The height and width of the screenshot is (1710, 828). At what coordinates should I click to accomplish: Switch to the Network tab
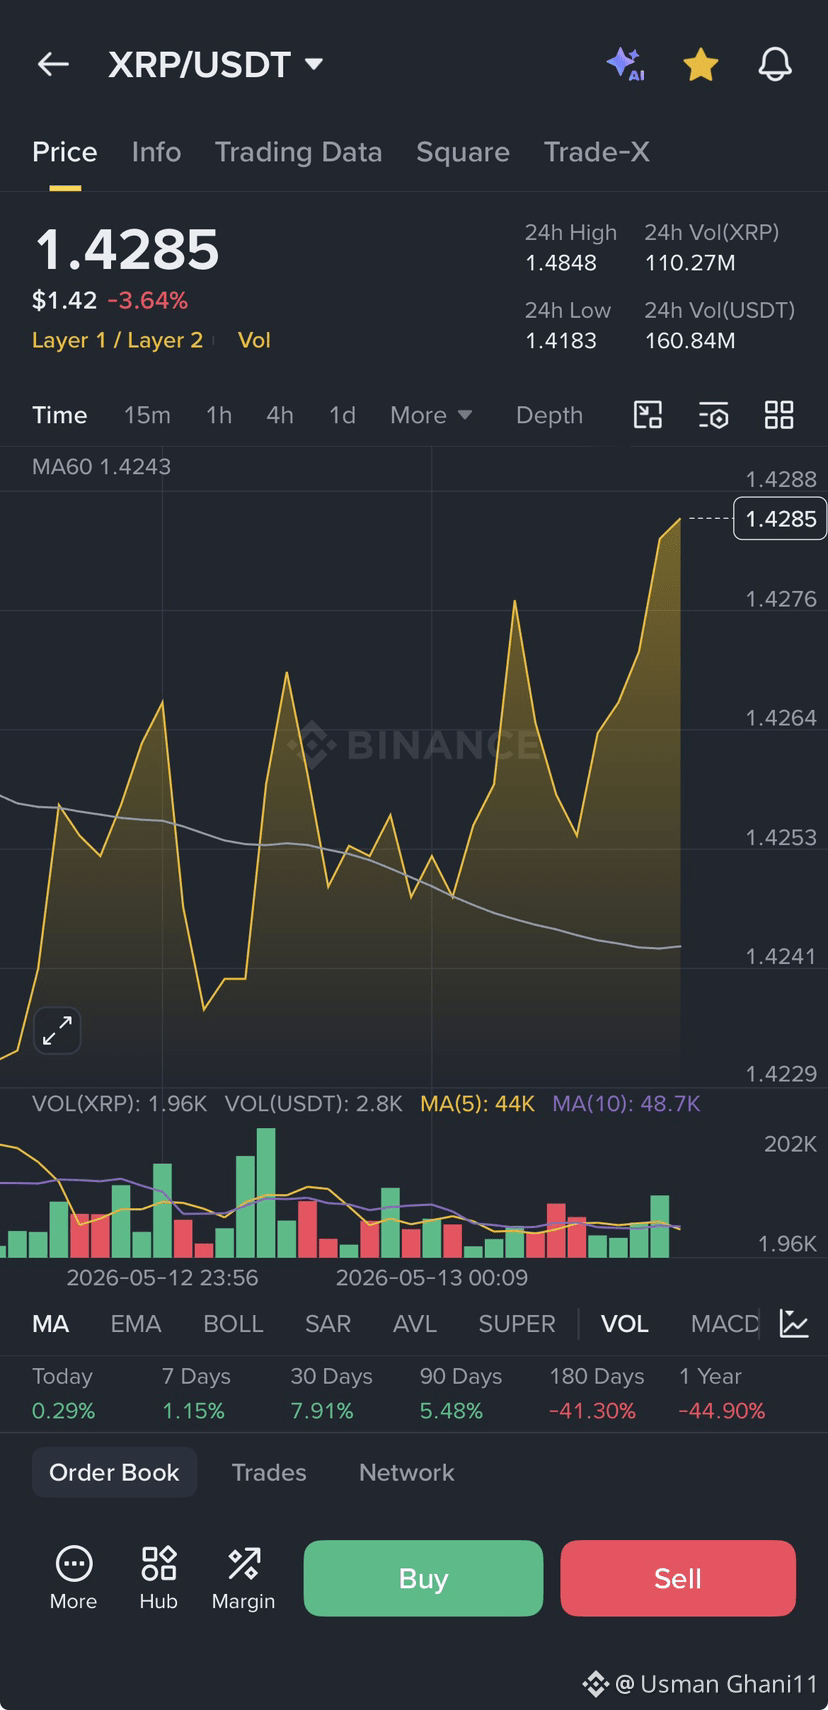coord(406,1473)
